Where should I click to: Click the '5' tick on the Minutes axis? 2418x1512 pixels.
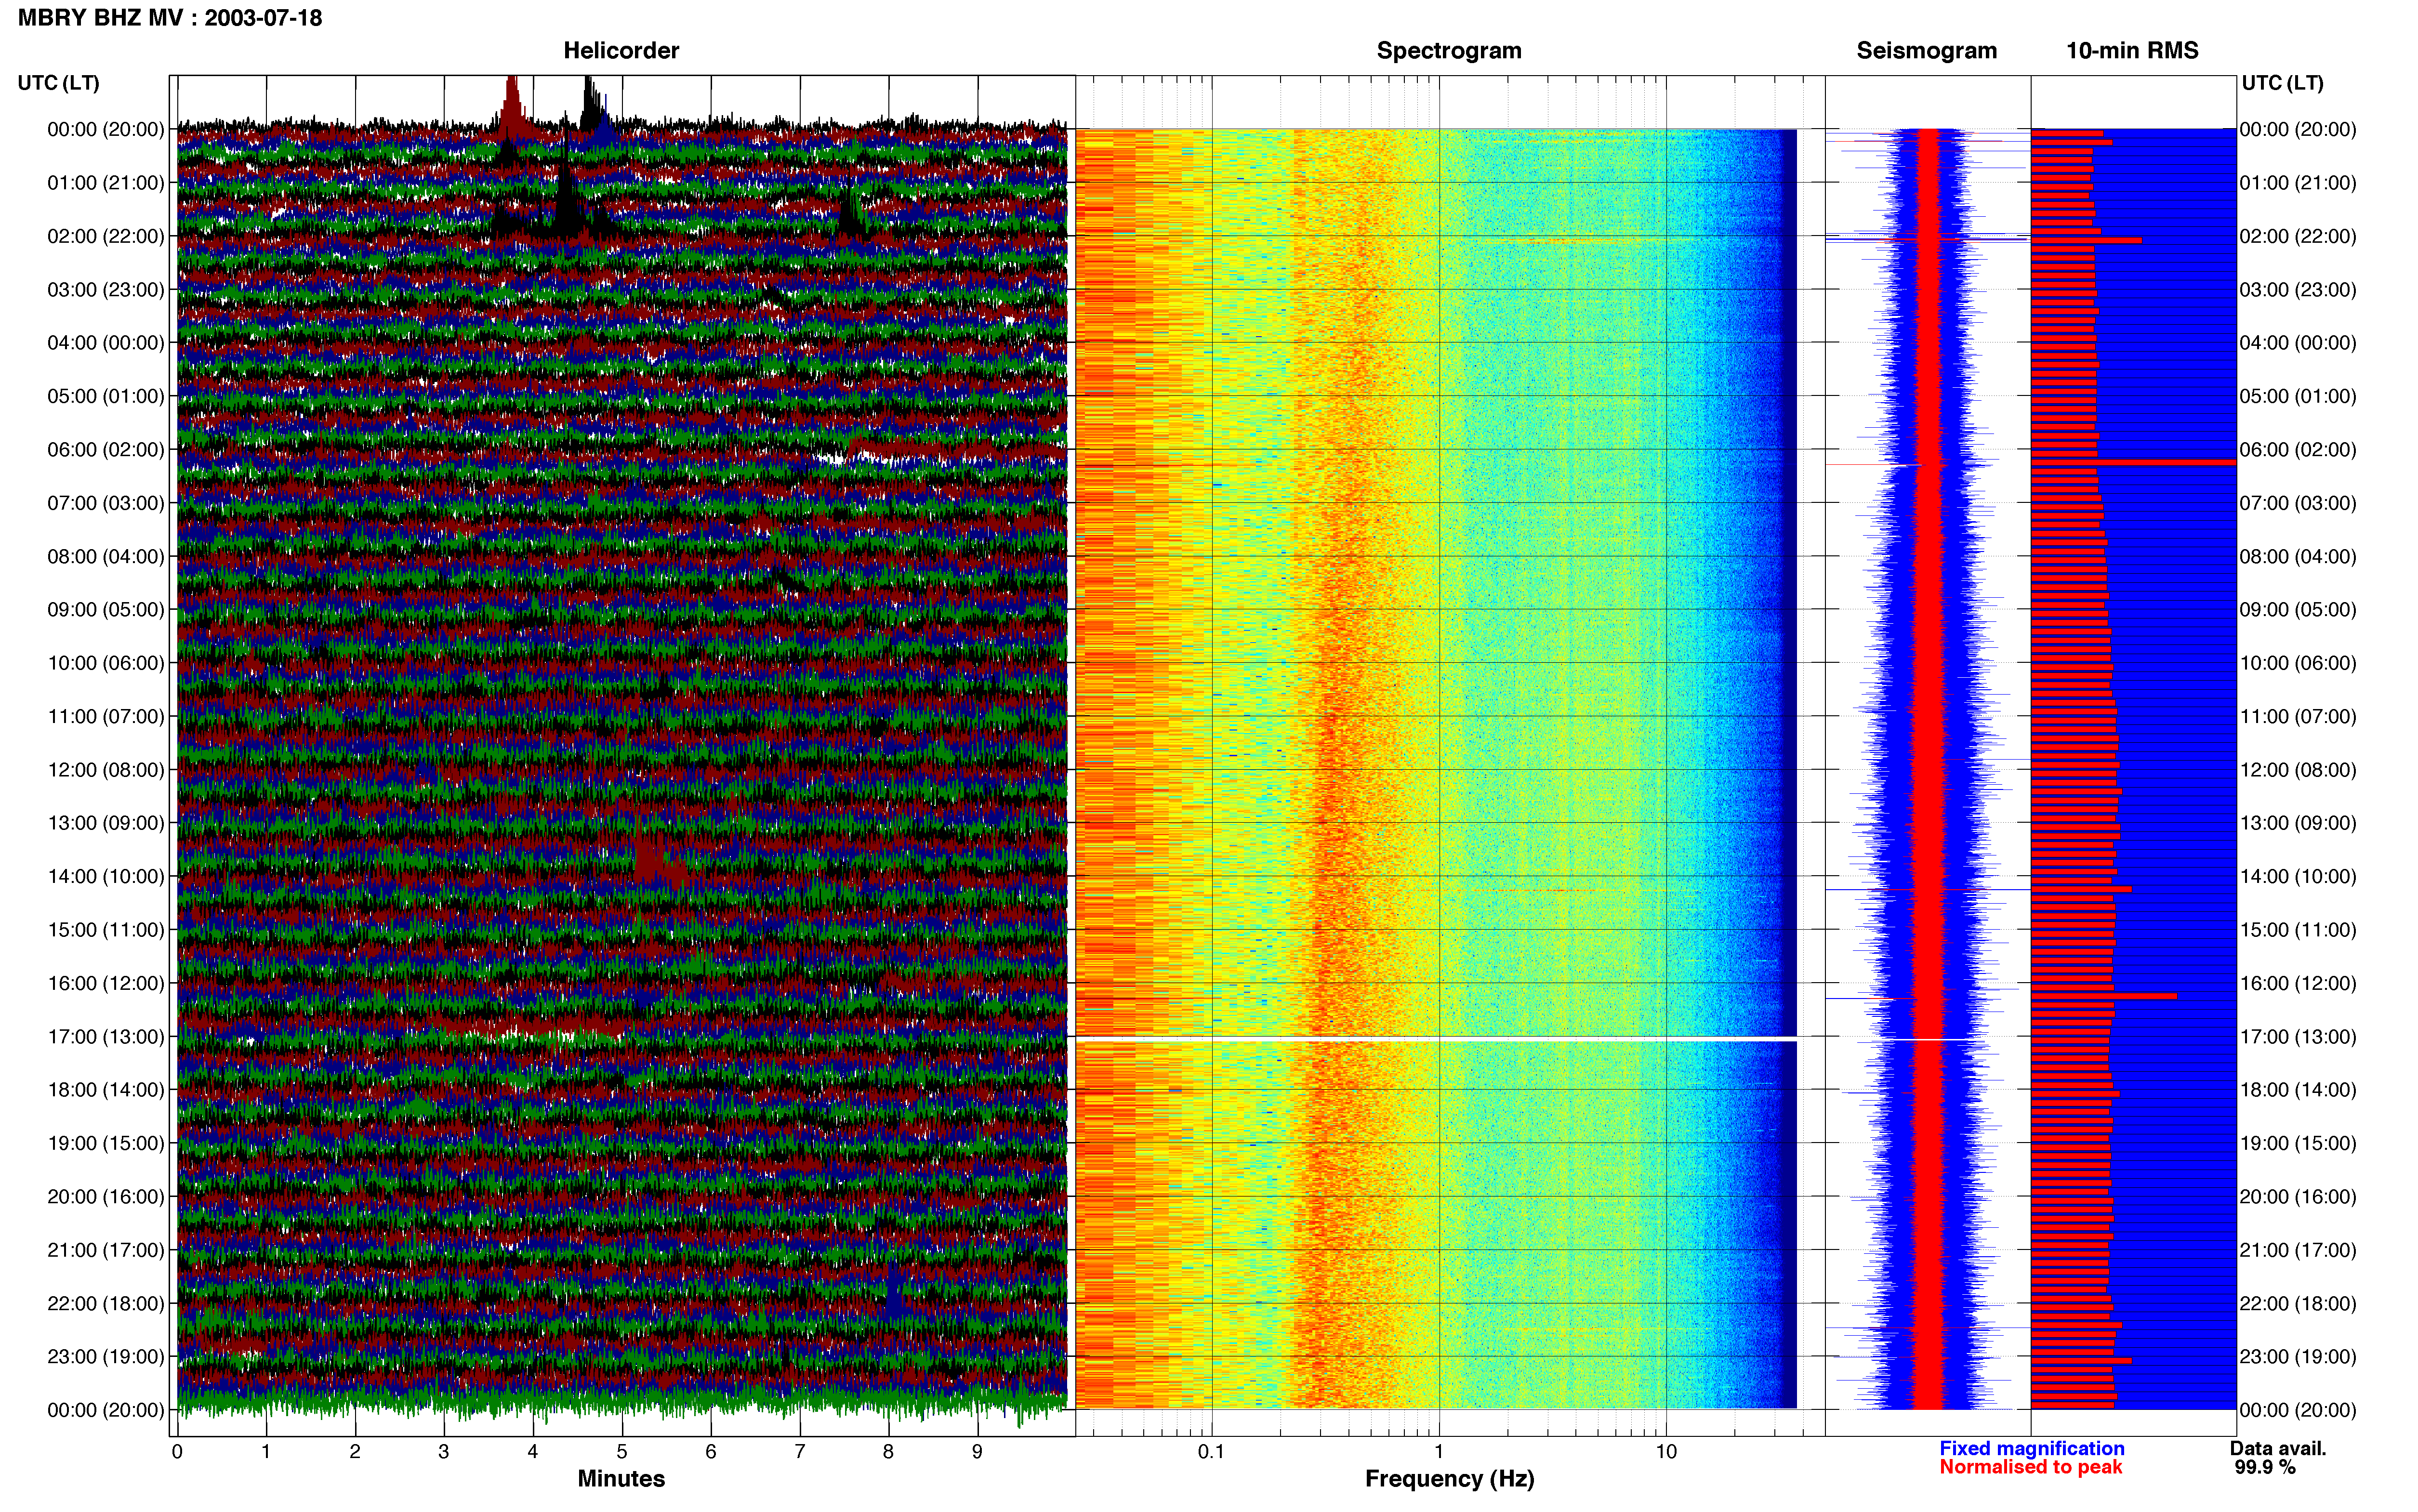(622, 1452)
